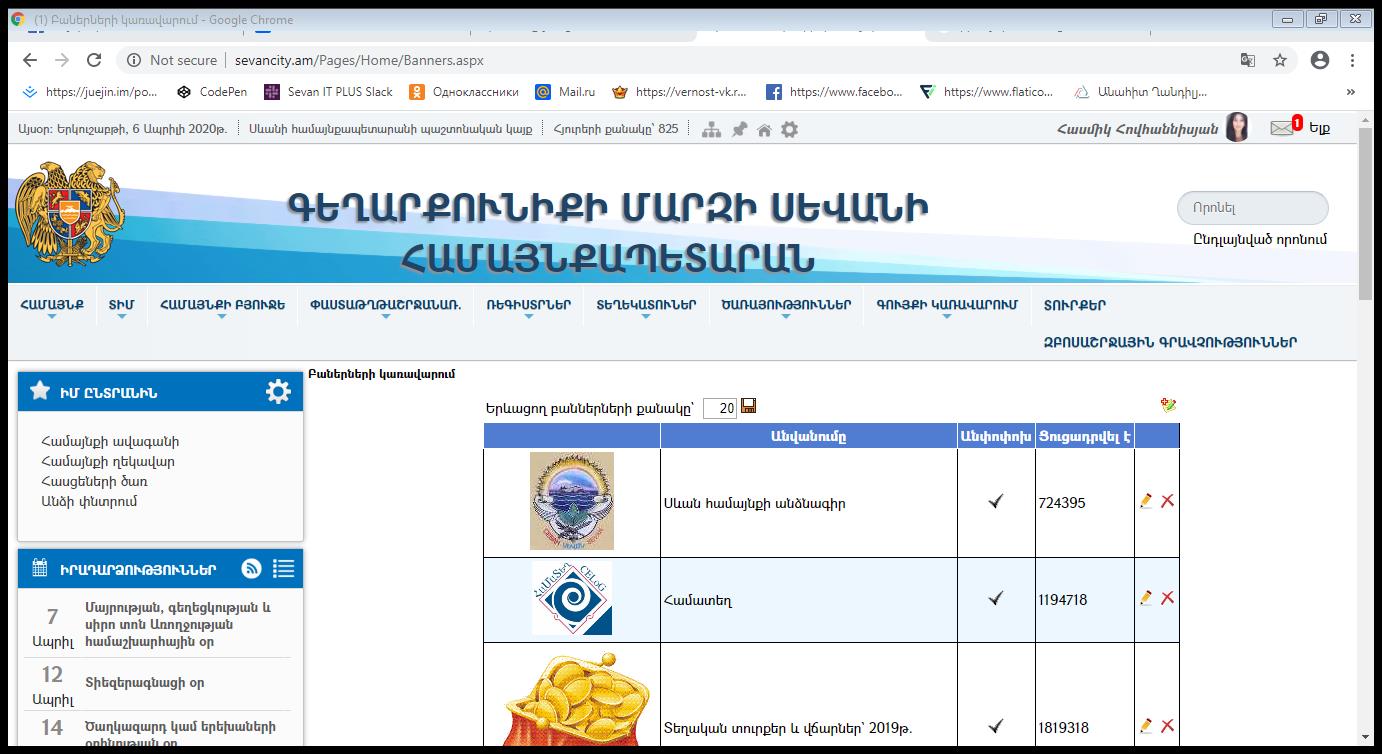
Task: Open the ՏՈՒՐՔԵՐ menu item
Action: coord(1075,305)
